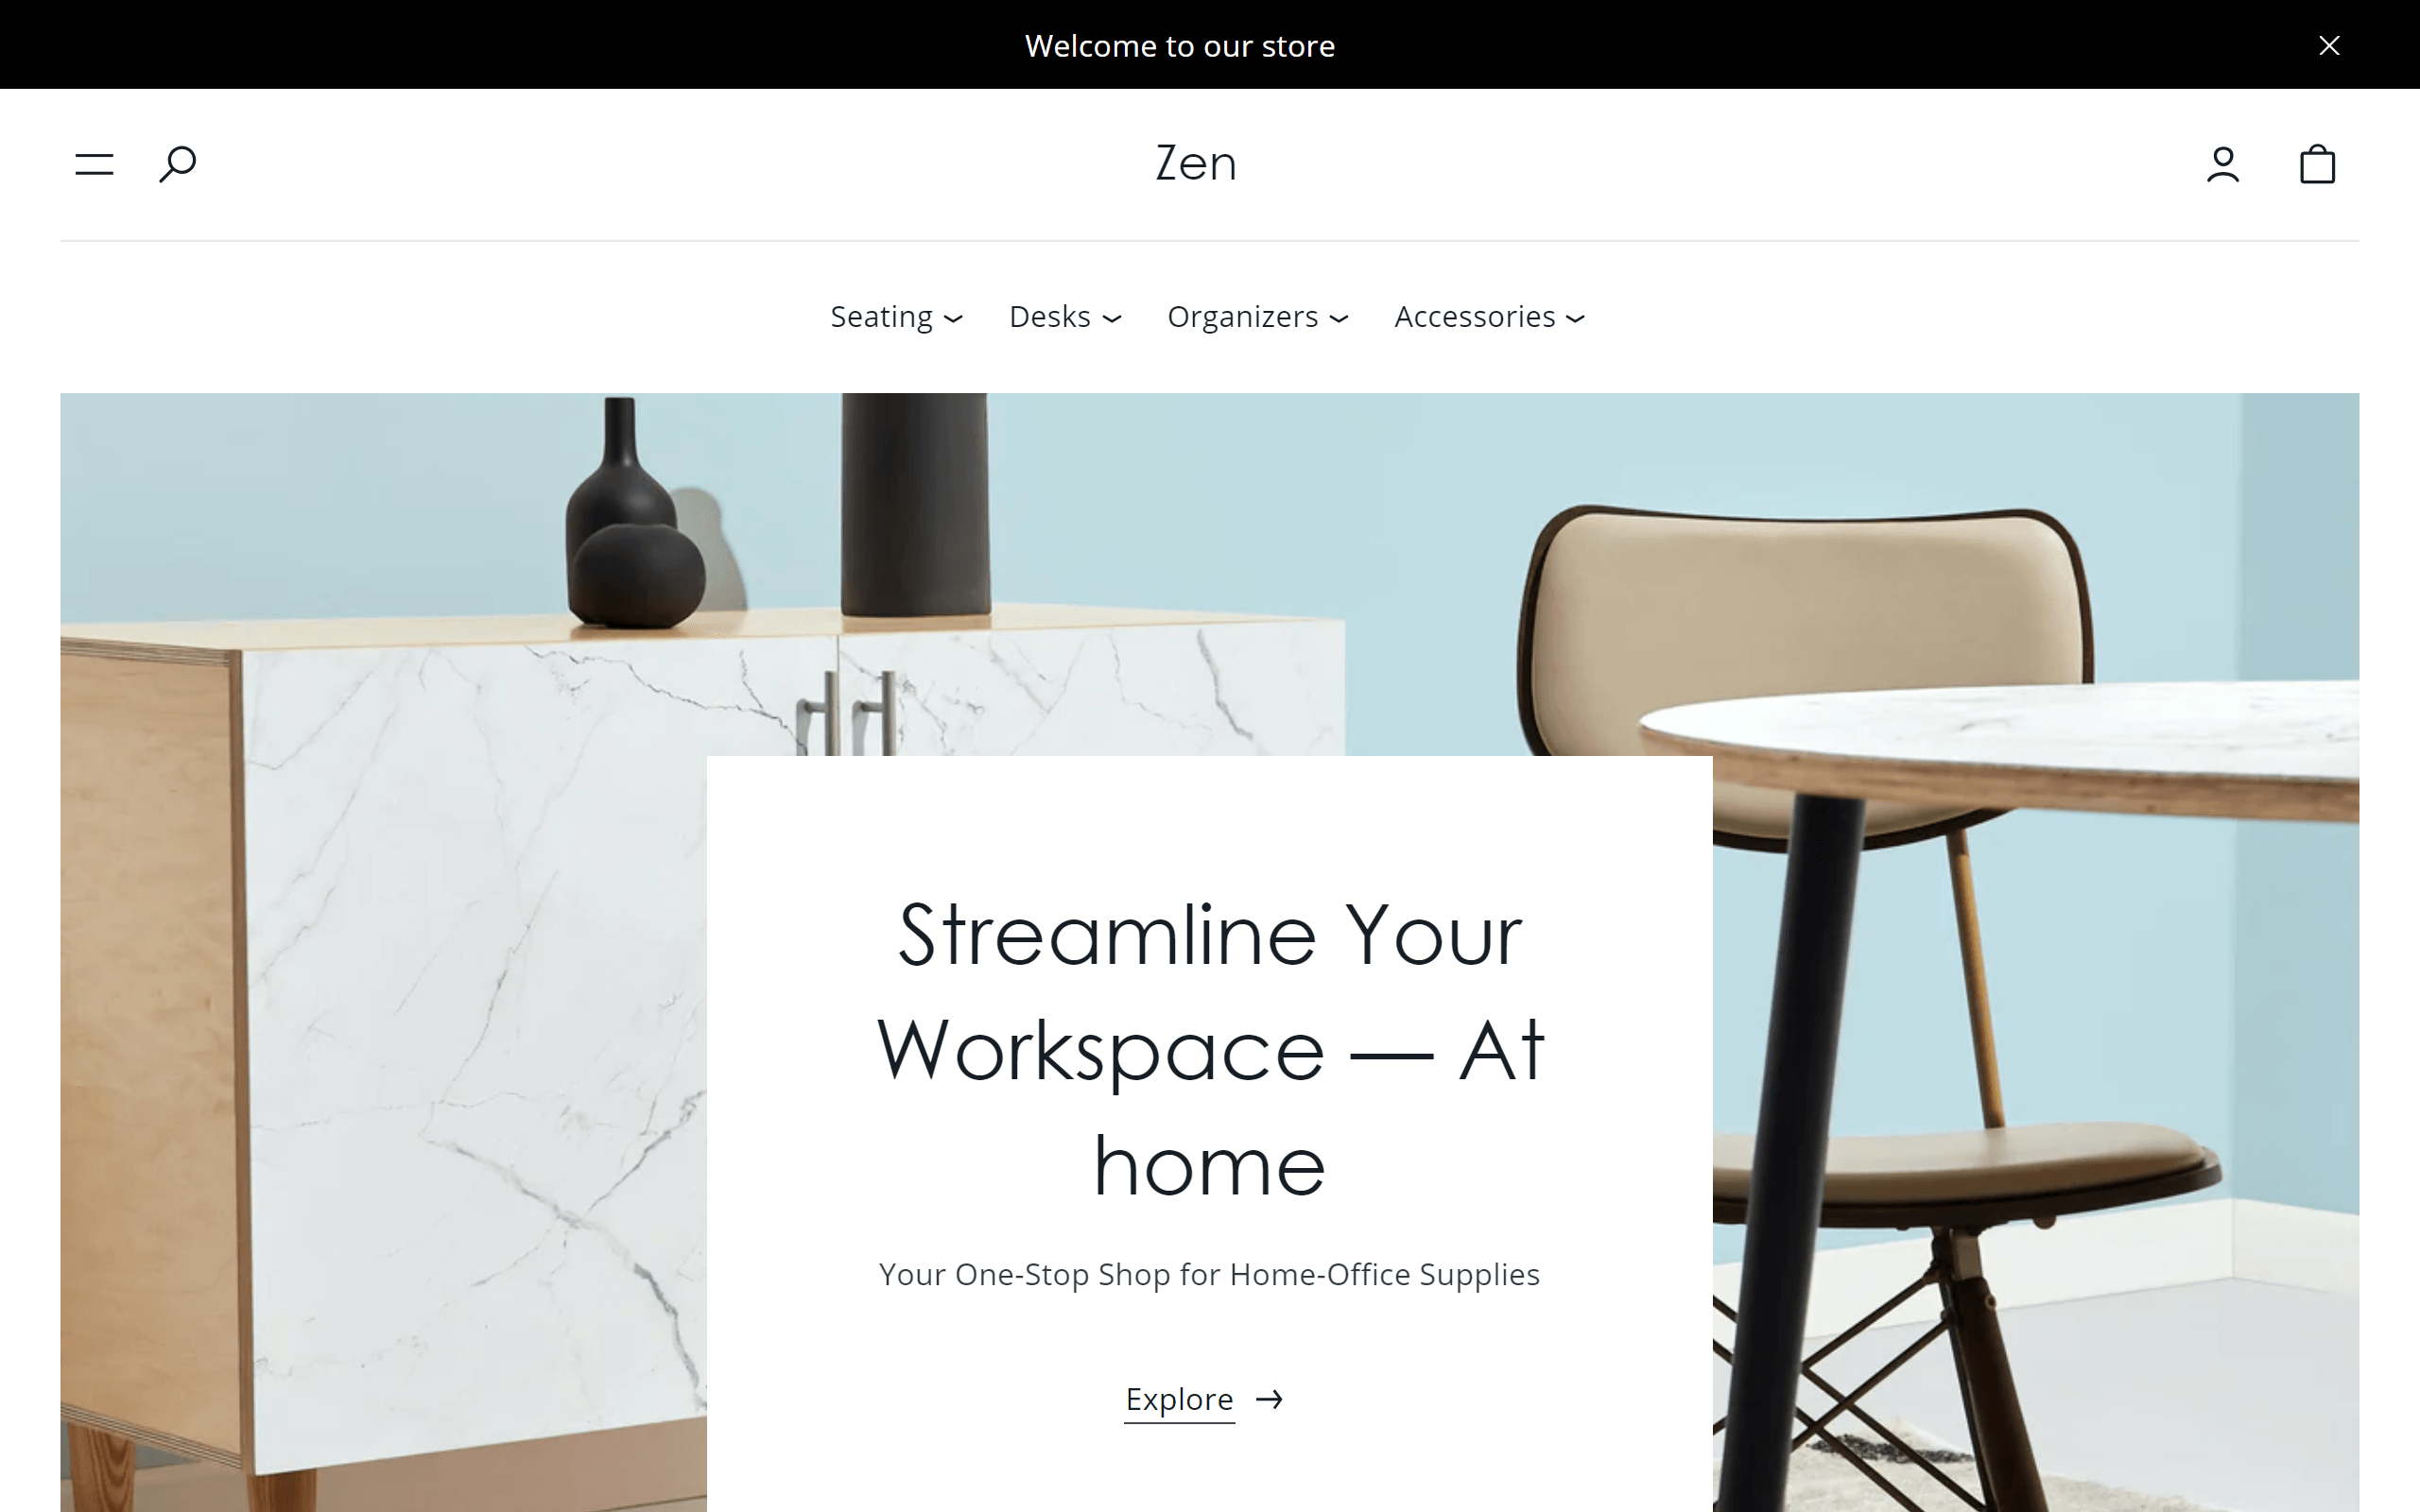Click the search magnifier icon
Screen dimensions: 2420x1512
tap(176, 163)
